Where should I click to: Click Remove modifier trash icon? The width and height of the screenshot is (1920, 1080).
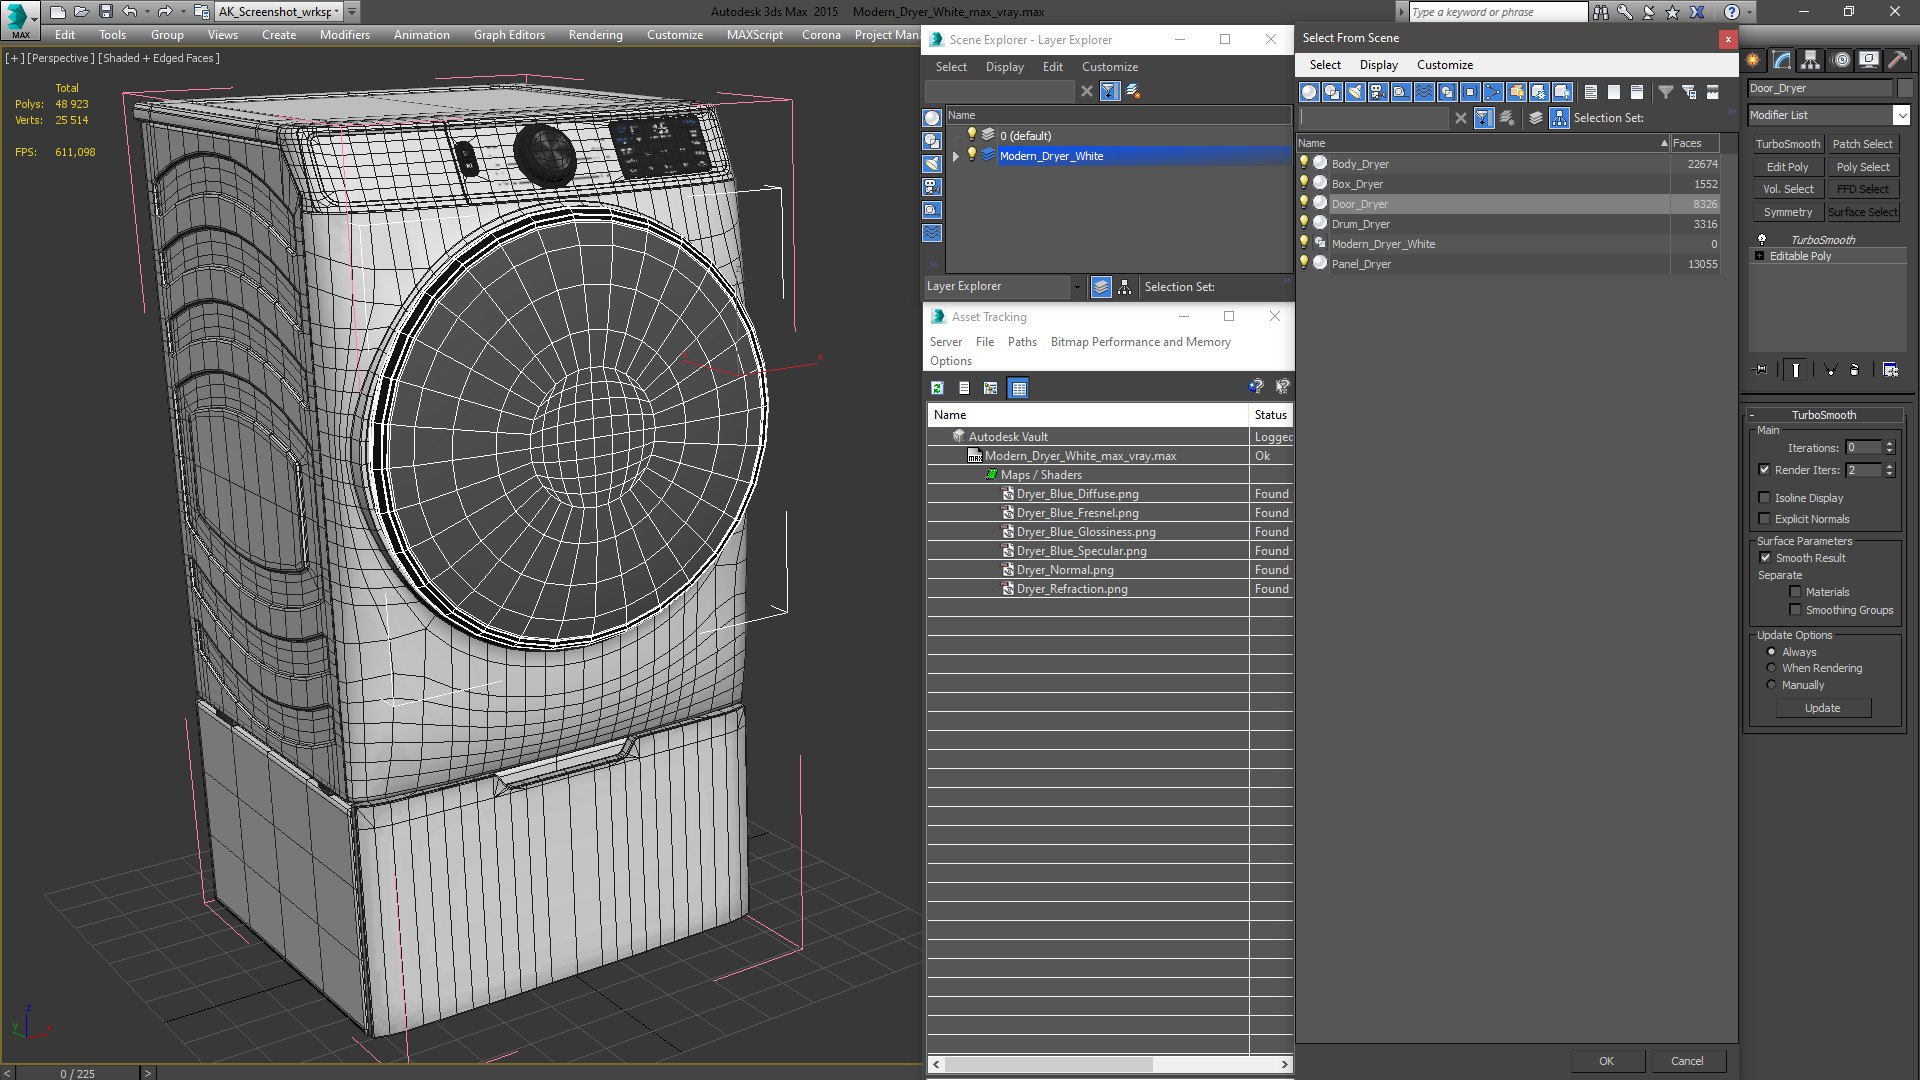click(1854, 370)
